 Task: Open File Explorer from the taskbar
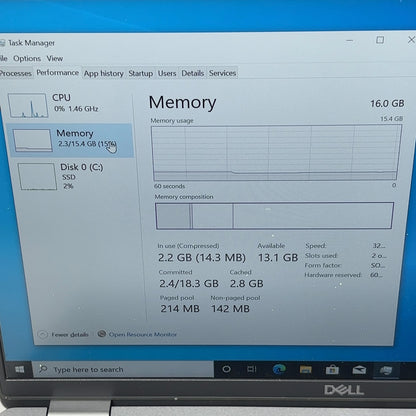point(306,369)
